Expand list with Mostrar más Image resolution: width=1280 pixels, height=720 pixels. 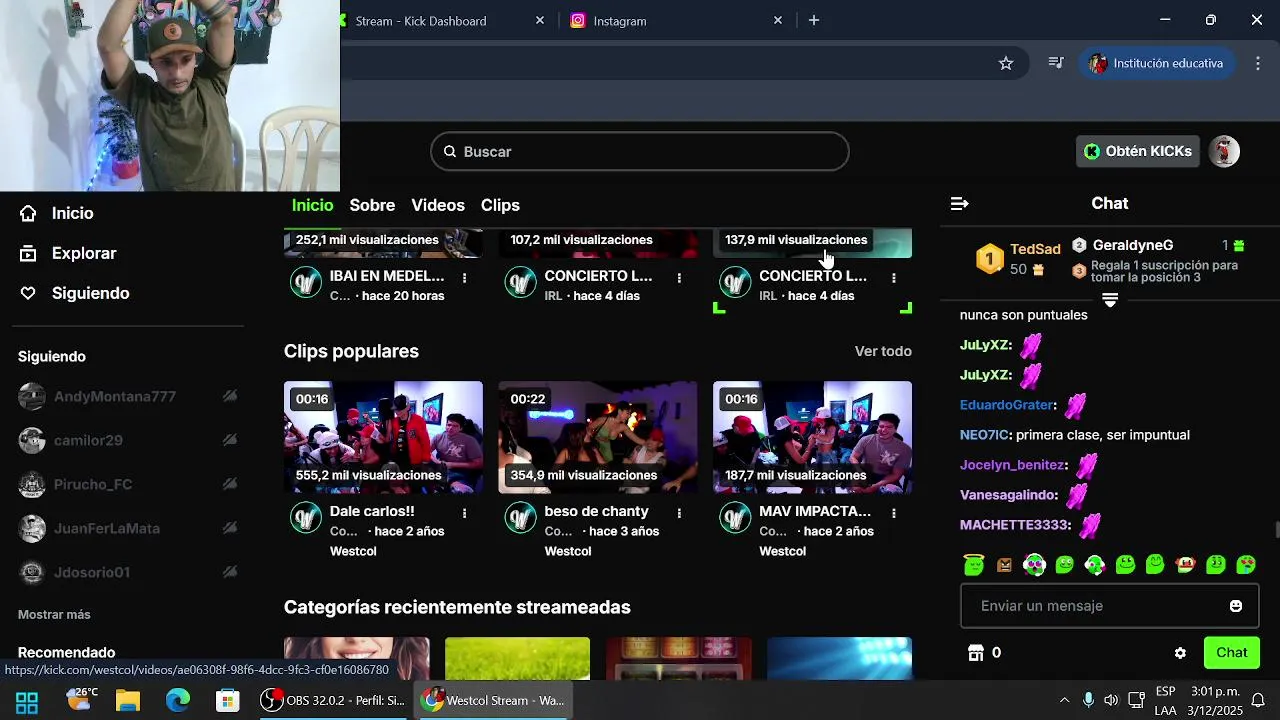click(x=54, y=615)
